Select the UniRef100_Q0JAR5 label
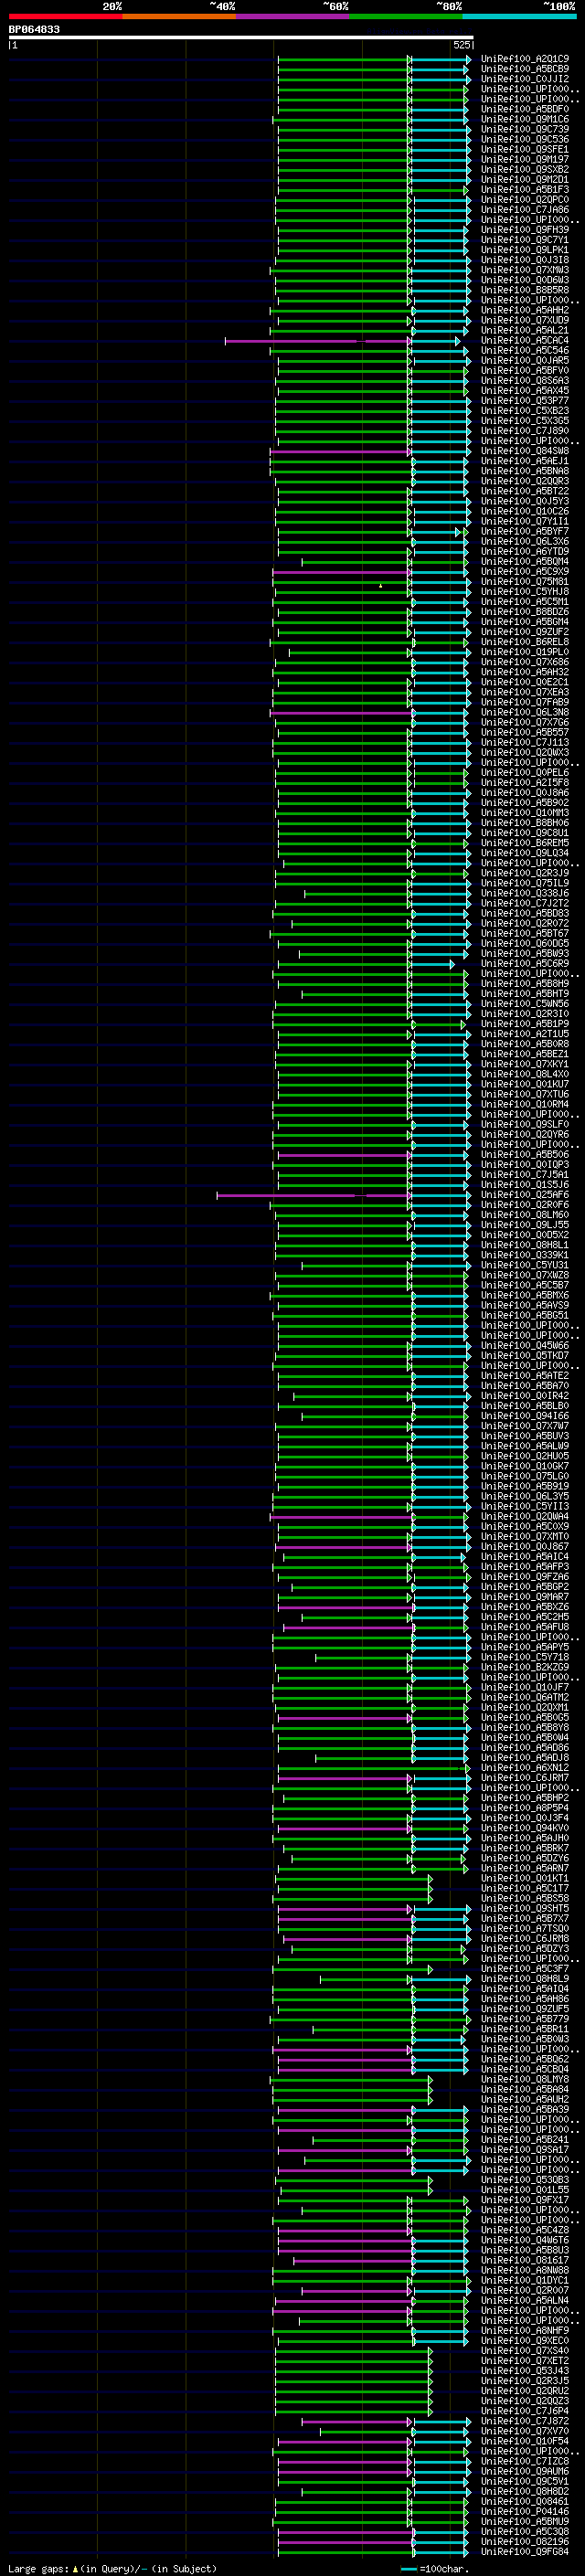The width and height of the screenshot is (585, 2576). 525,360
